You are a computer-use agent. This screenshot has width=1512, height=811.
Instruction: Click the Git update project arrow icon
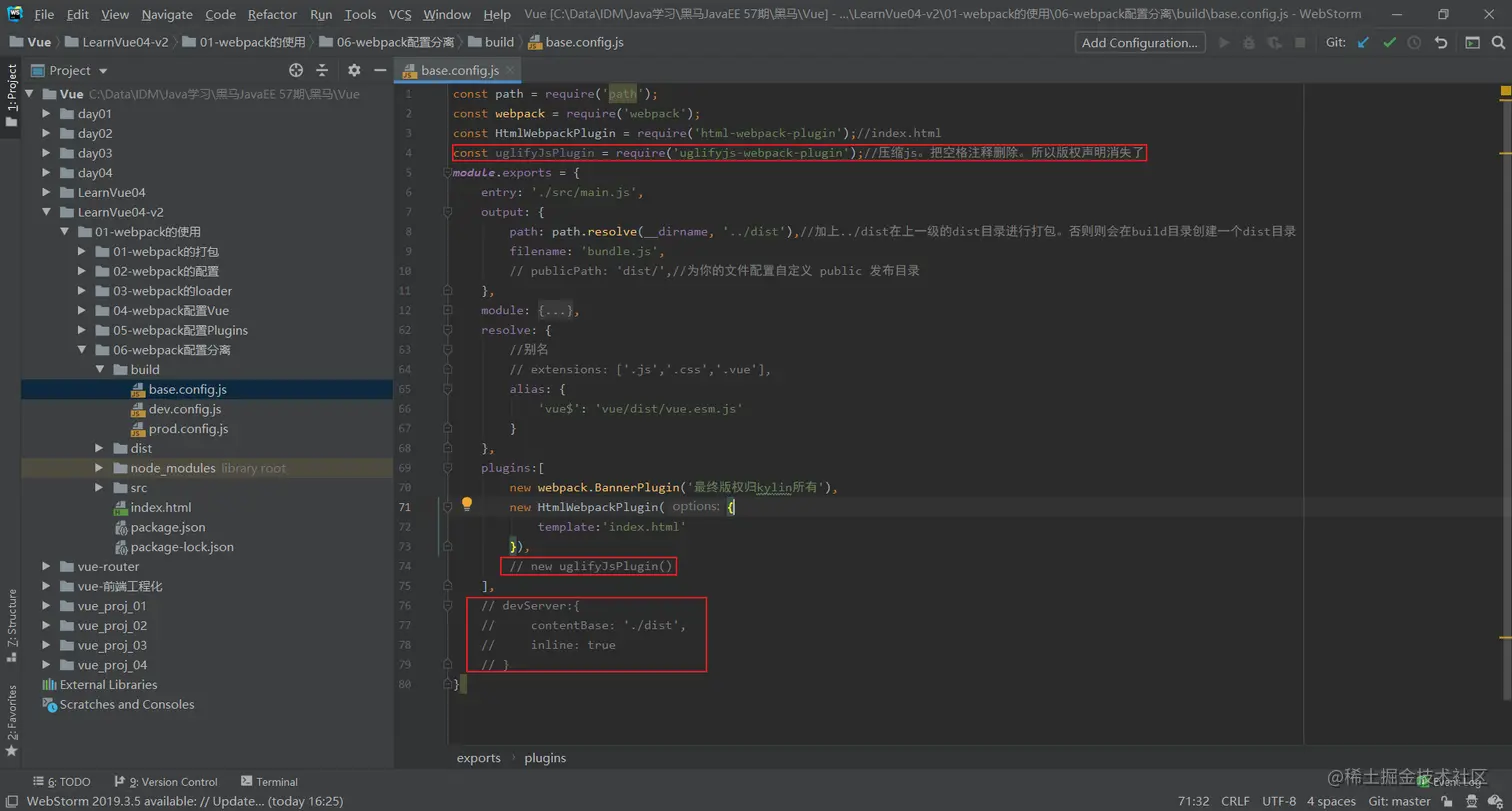1363,43
